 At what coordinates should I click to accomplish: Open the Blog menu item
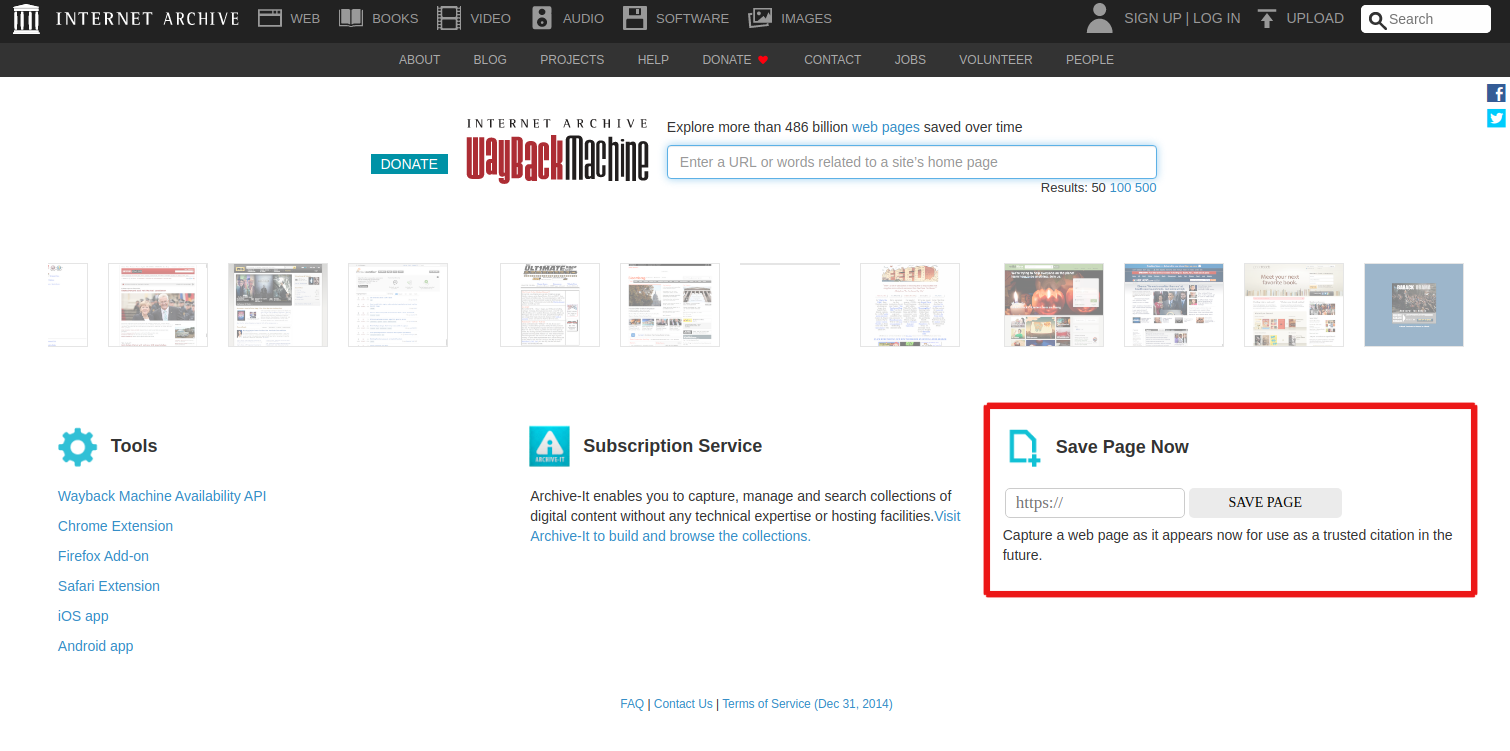click(x=490, y=60)
